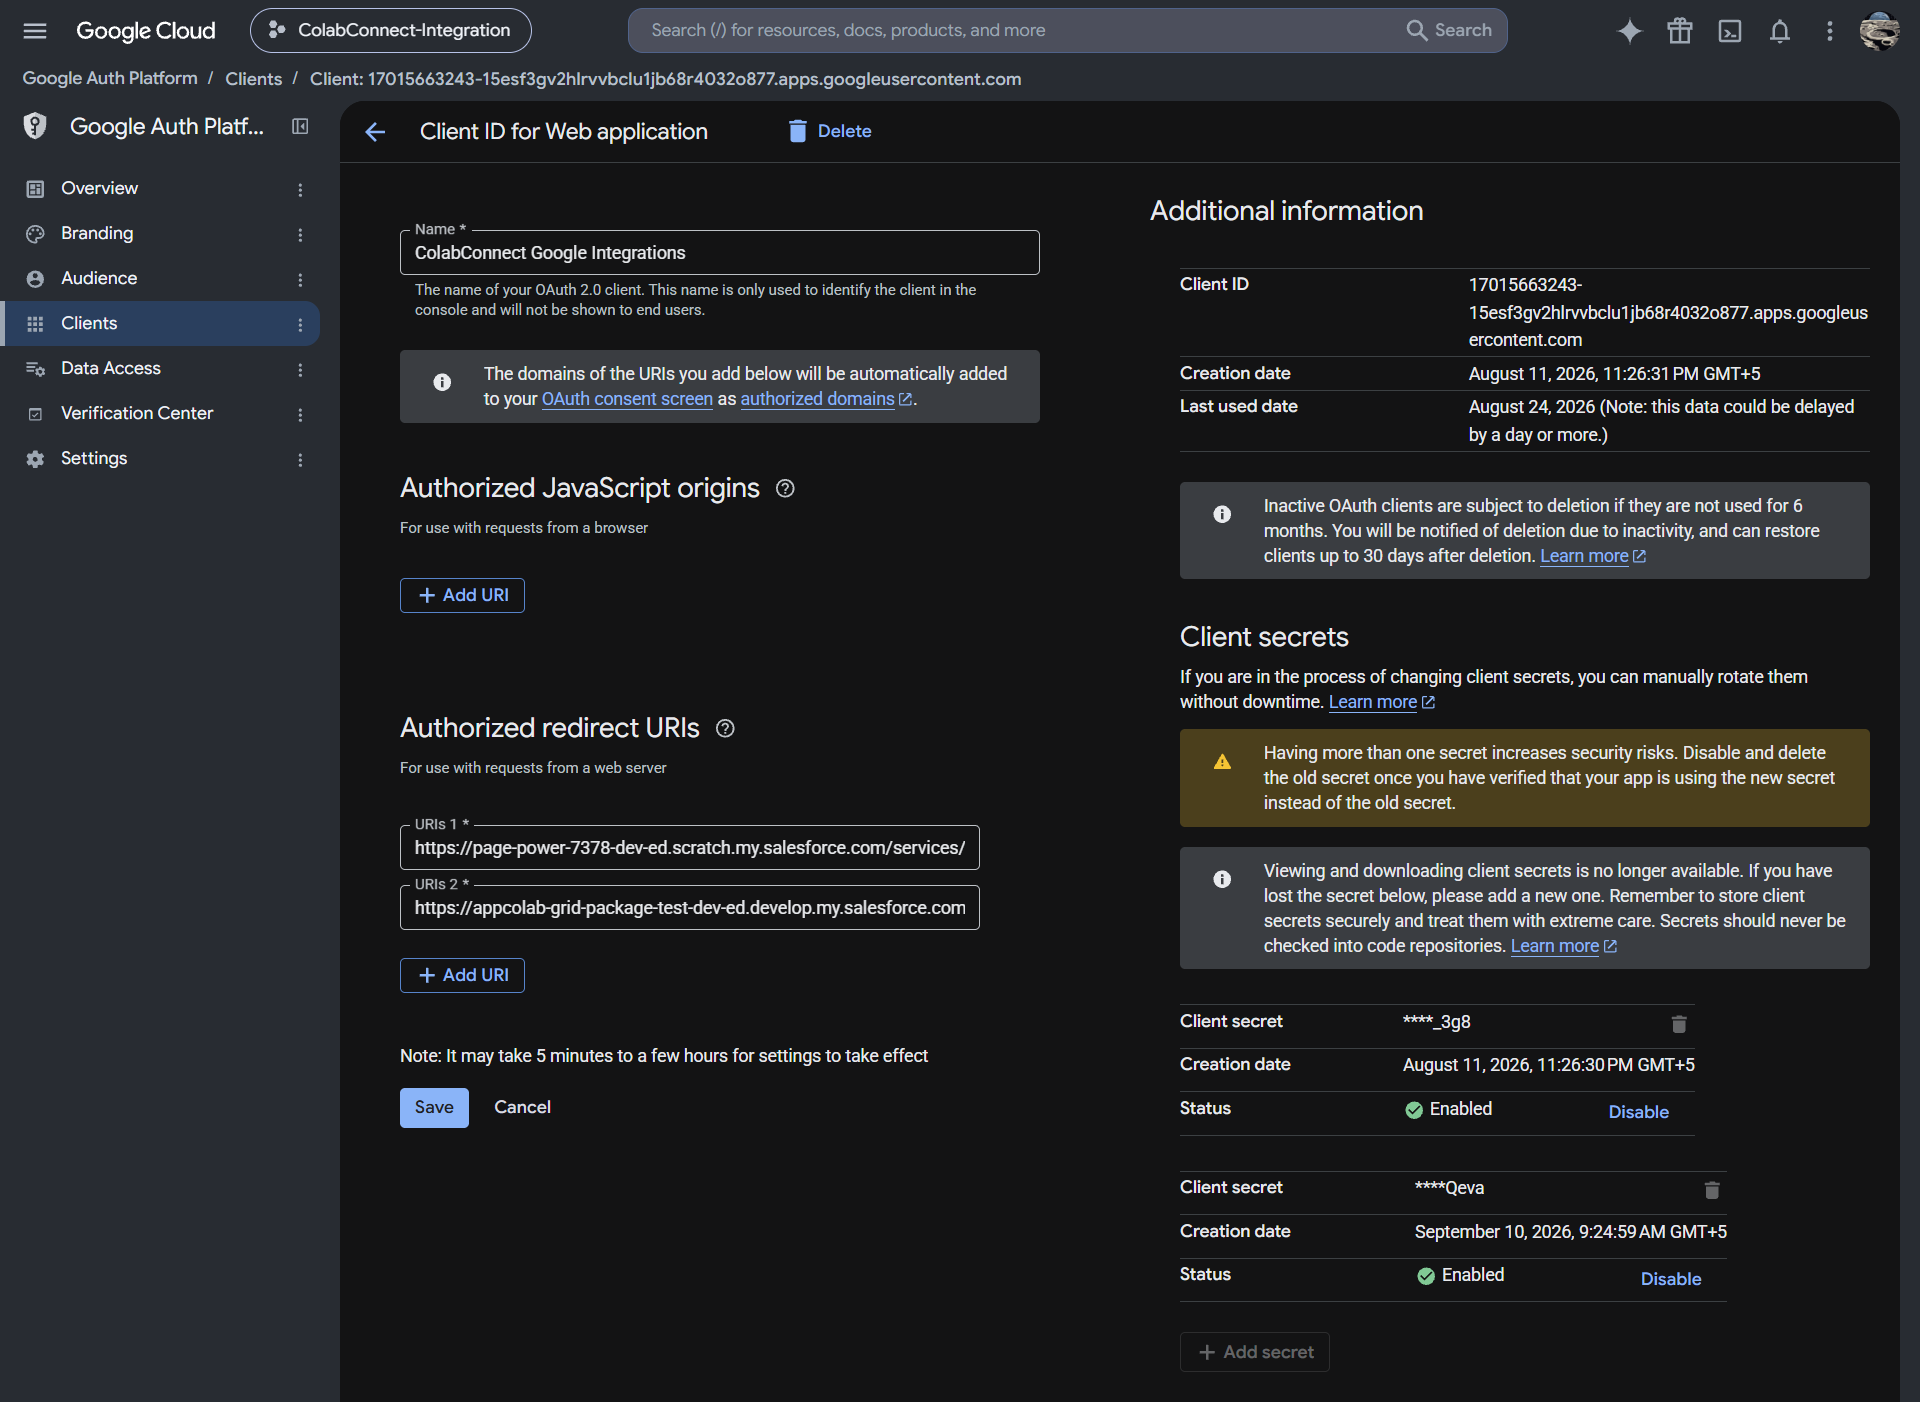
Task: Go to Clients breadcrumb link
Action: [x=253, y=79]
